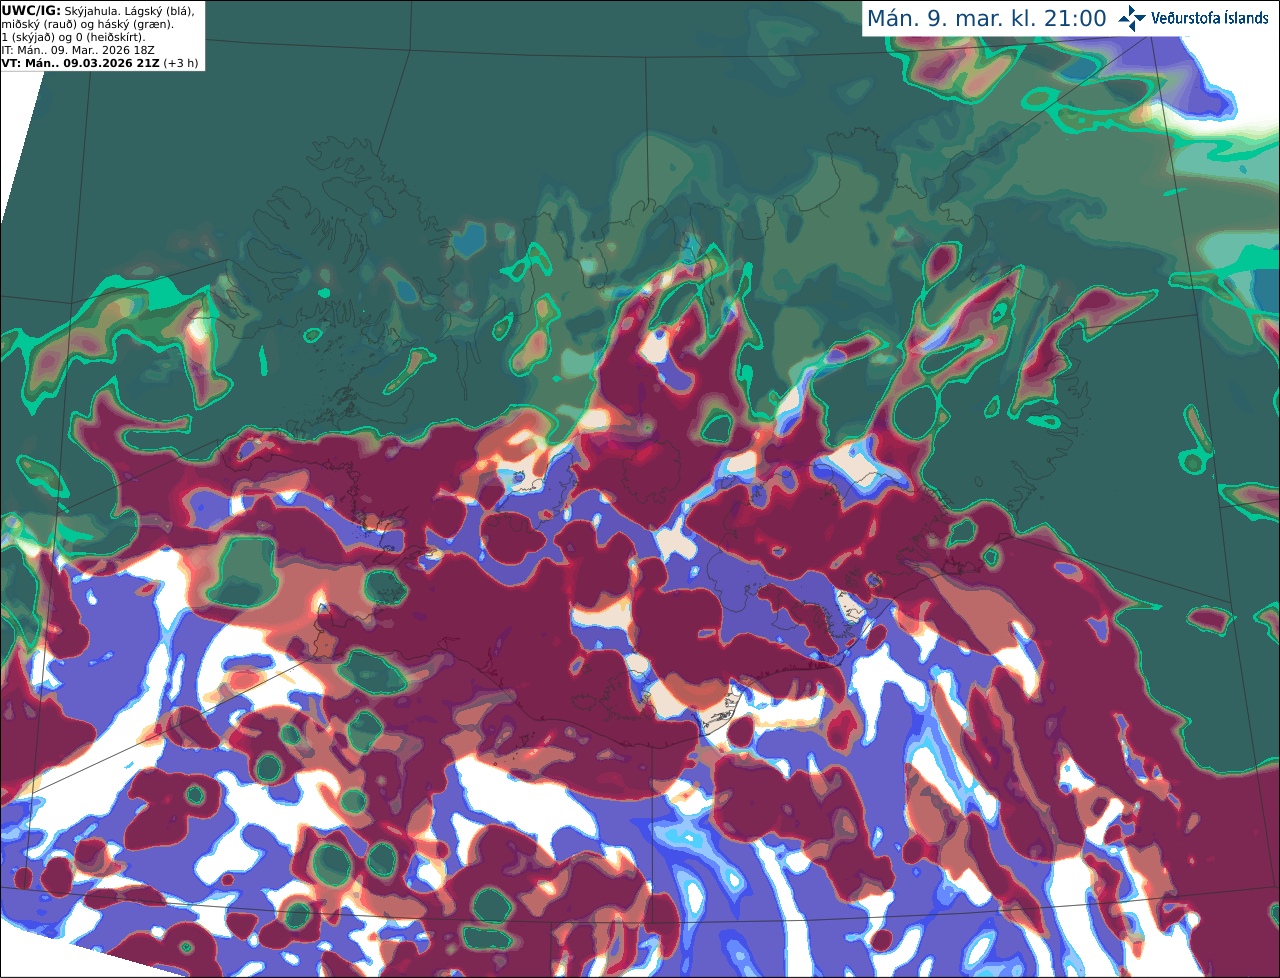Click the Veðurstofa Íslands pinwheel logo icon
The image size is (1280, 978).
click(1132, 18)
